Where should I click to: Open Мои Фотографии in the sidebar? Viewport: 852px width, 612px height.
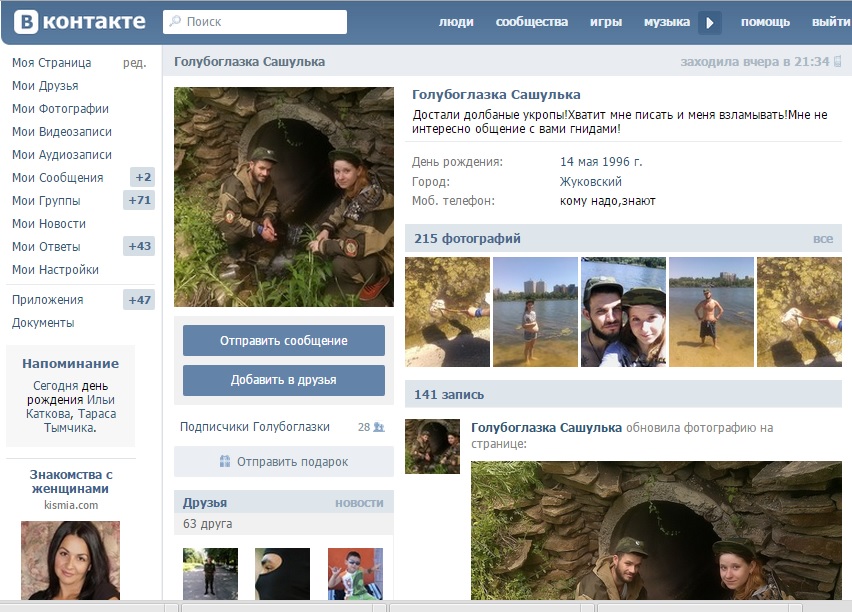pyautogui.click(x=60, y=108)
